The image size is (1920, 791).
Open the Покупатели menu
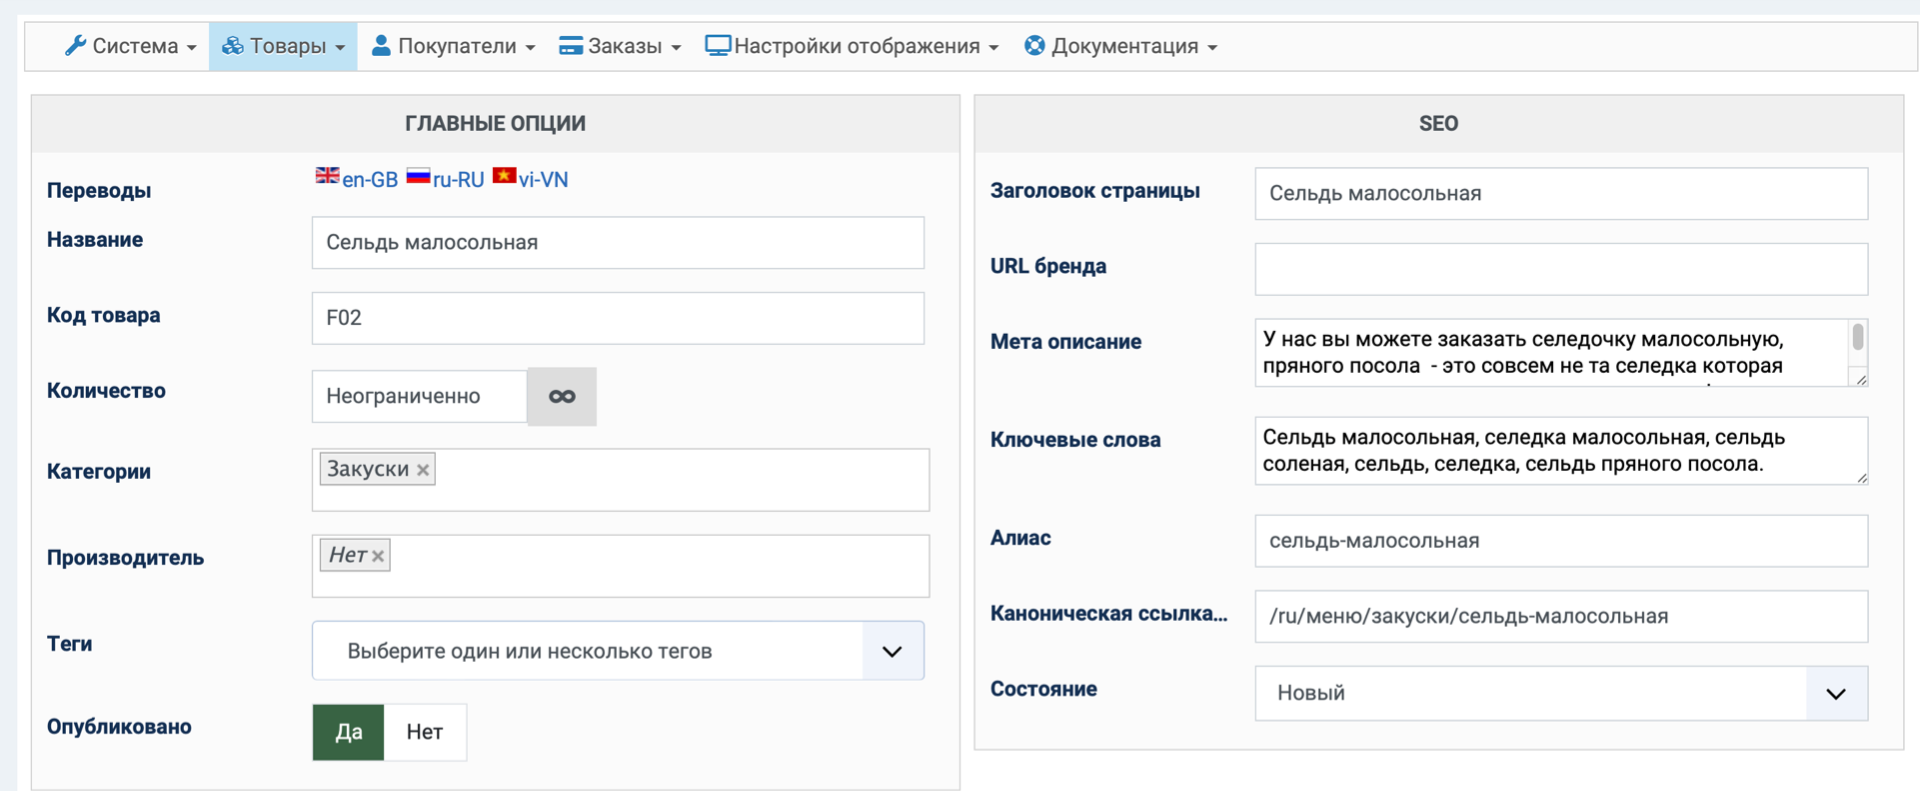(453, 46)
